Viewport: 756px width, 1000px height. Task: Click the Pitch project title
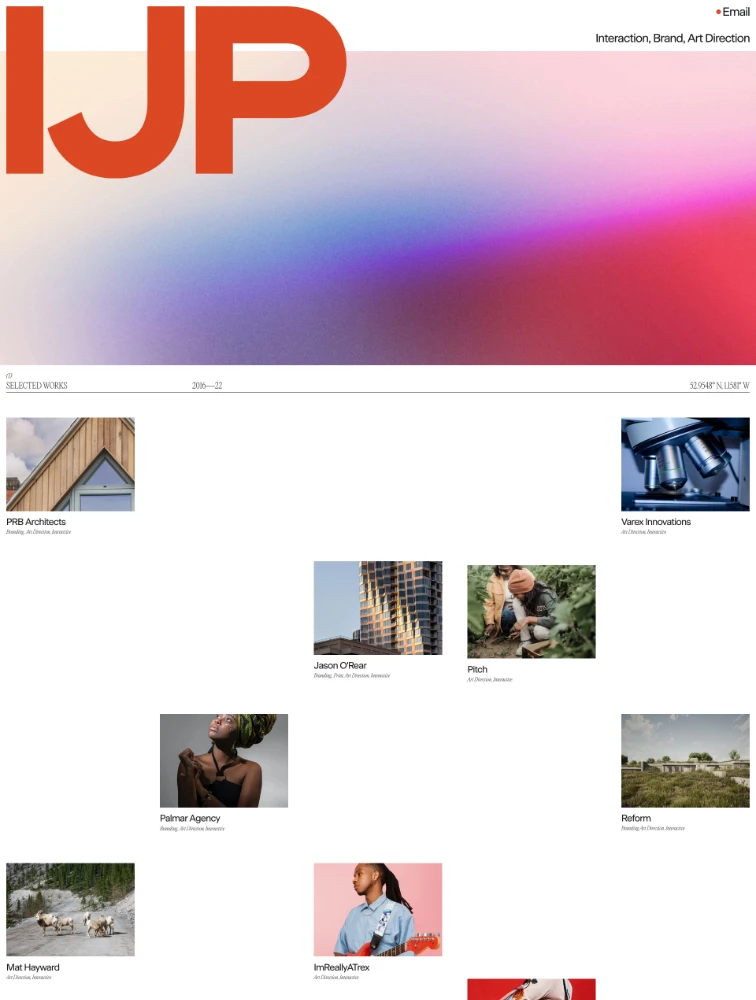click(477, 670)
